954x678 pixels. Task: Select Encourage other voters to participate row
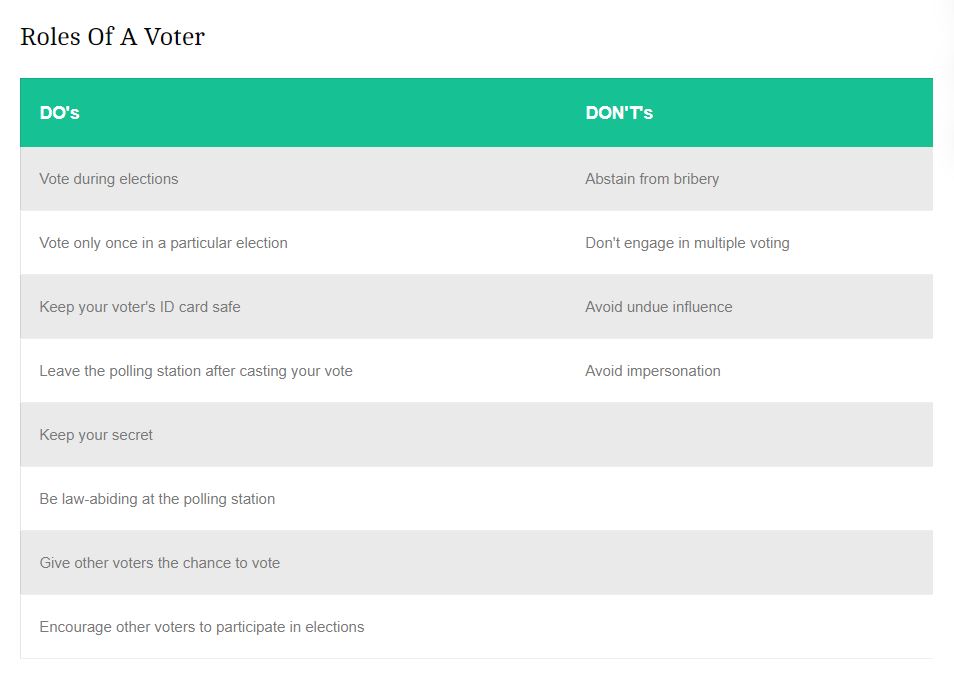coord(202,627)
